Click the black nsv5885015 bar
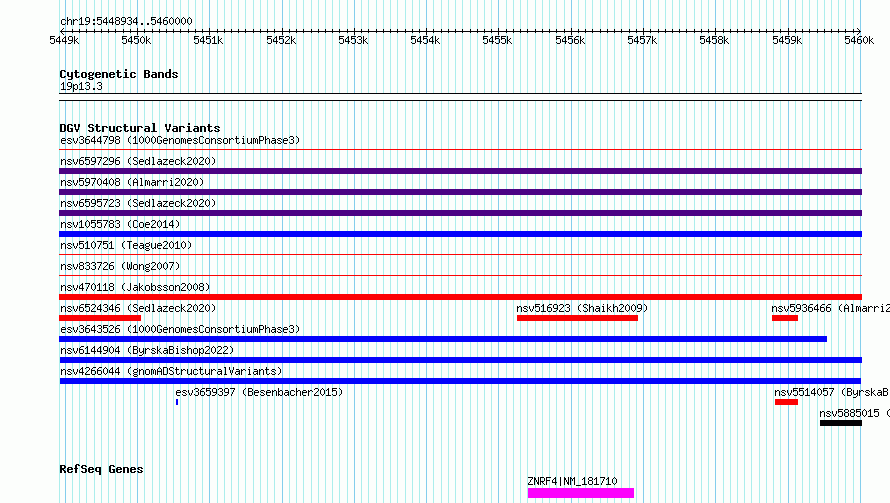Image resolution: width=890 pixels, height=503 pixels. (x=841, y=423)
